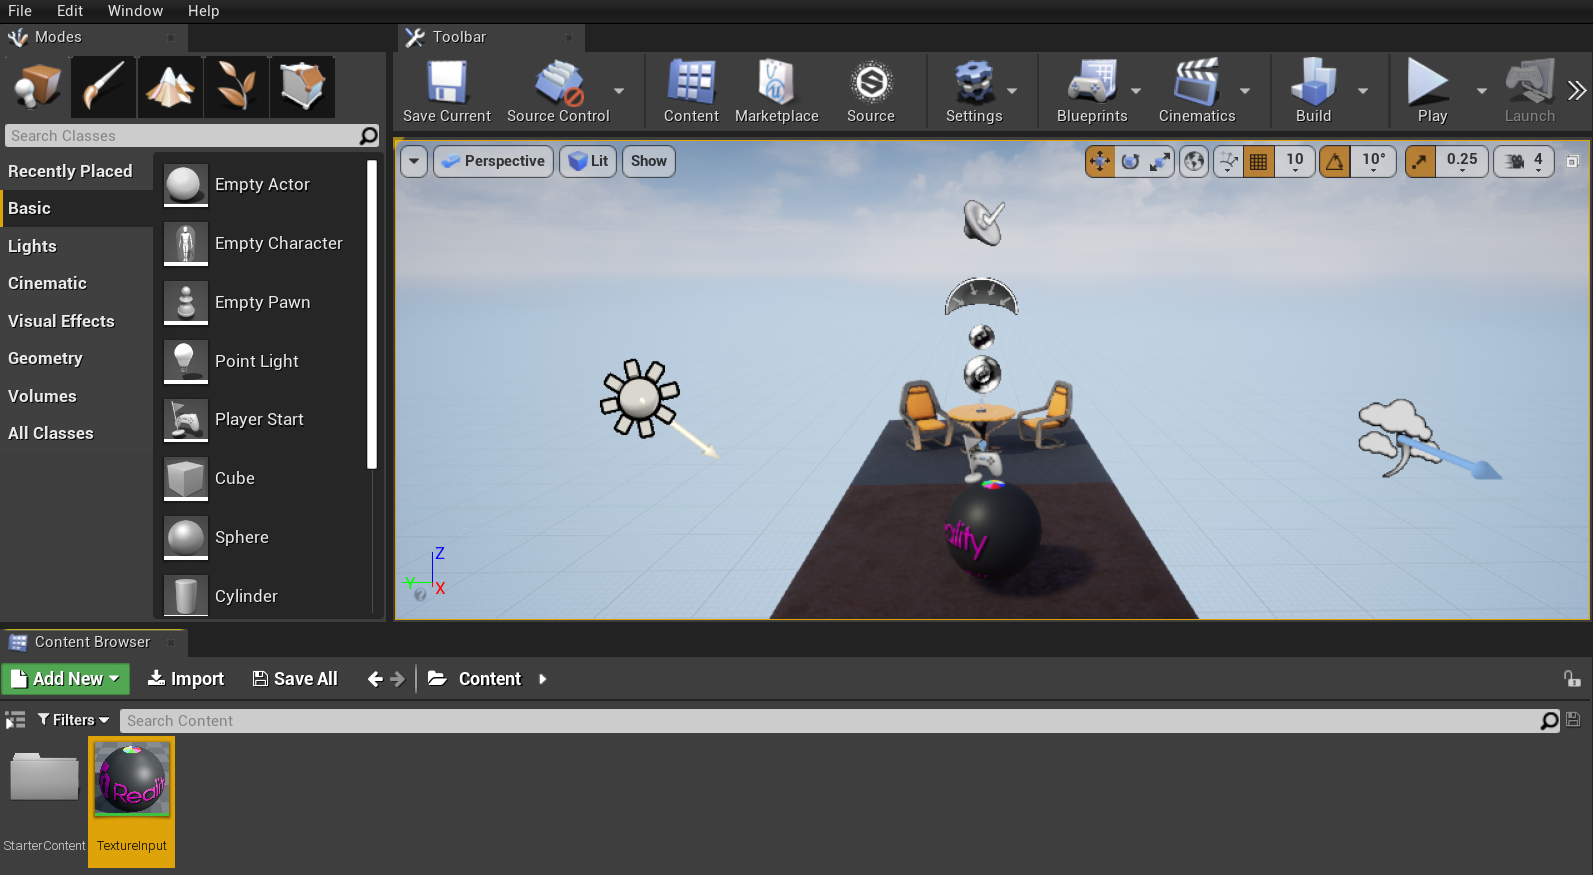Click the Save All button
1593x875 pixels.
click(295, 679)
